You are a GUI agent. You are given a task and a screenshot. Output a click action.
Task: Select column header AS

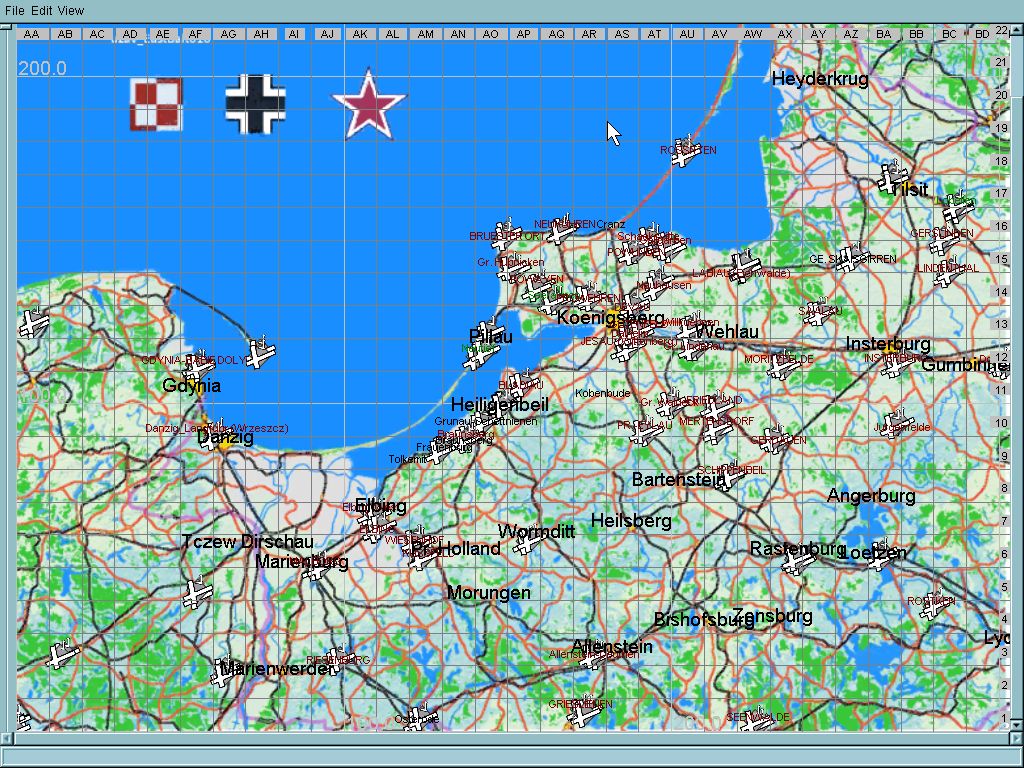point(622,34)
